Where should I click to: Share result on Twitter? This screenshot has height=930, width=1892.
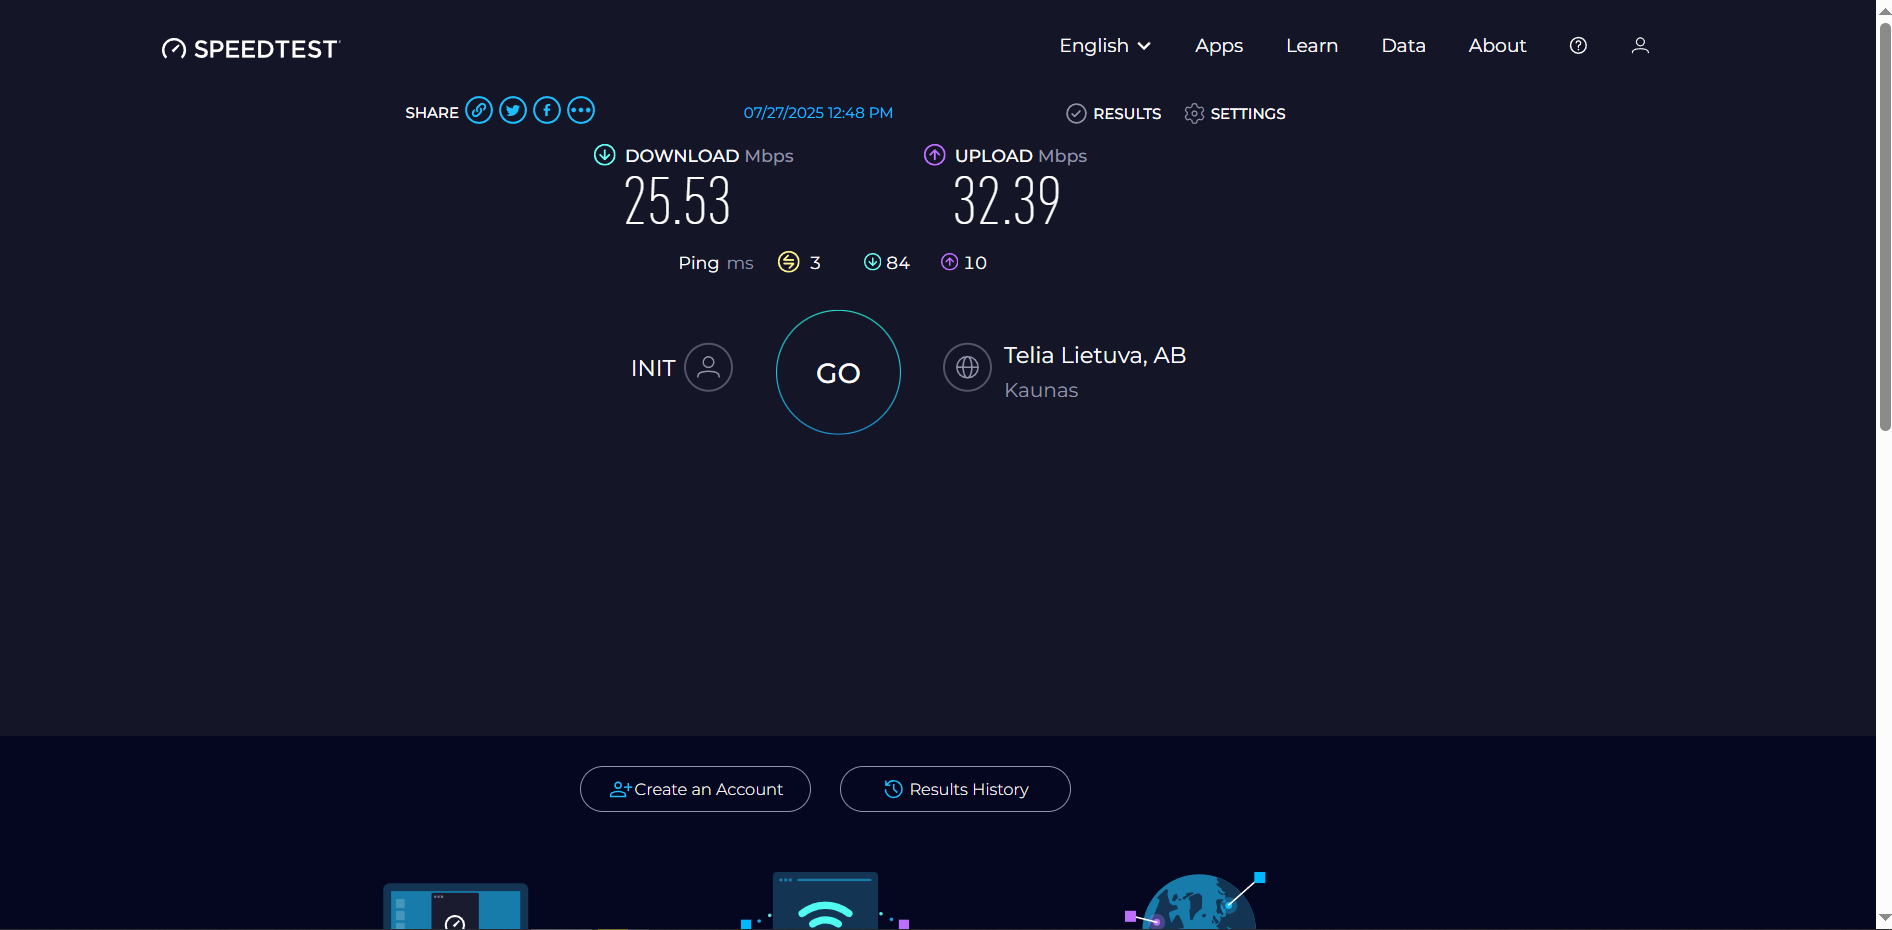pyautogui.click(x=513, y=110)
